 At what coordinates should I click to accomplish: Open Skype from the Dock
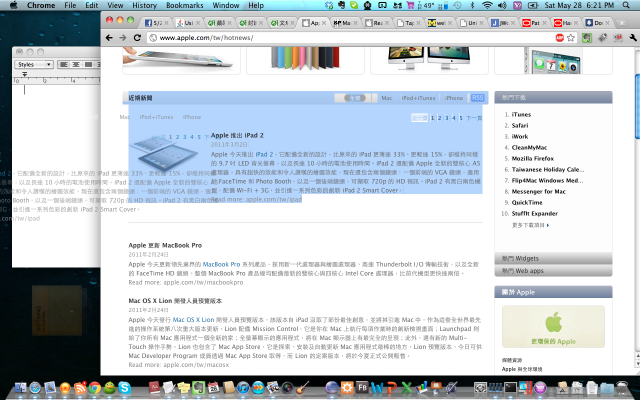[x=124, y=387]
